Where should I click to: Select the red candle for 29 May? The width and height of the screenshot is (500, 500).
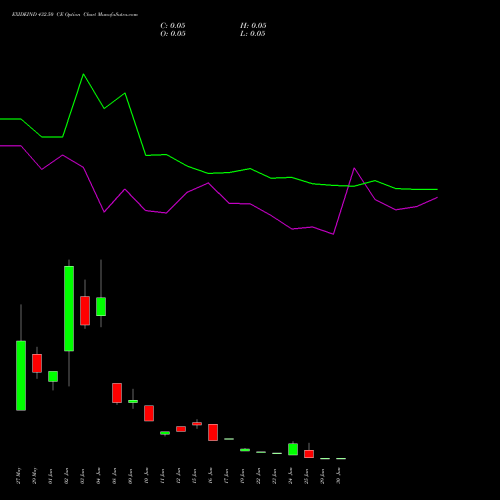37,363
